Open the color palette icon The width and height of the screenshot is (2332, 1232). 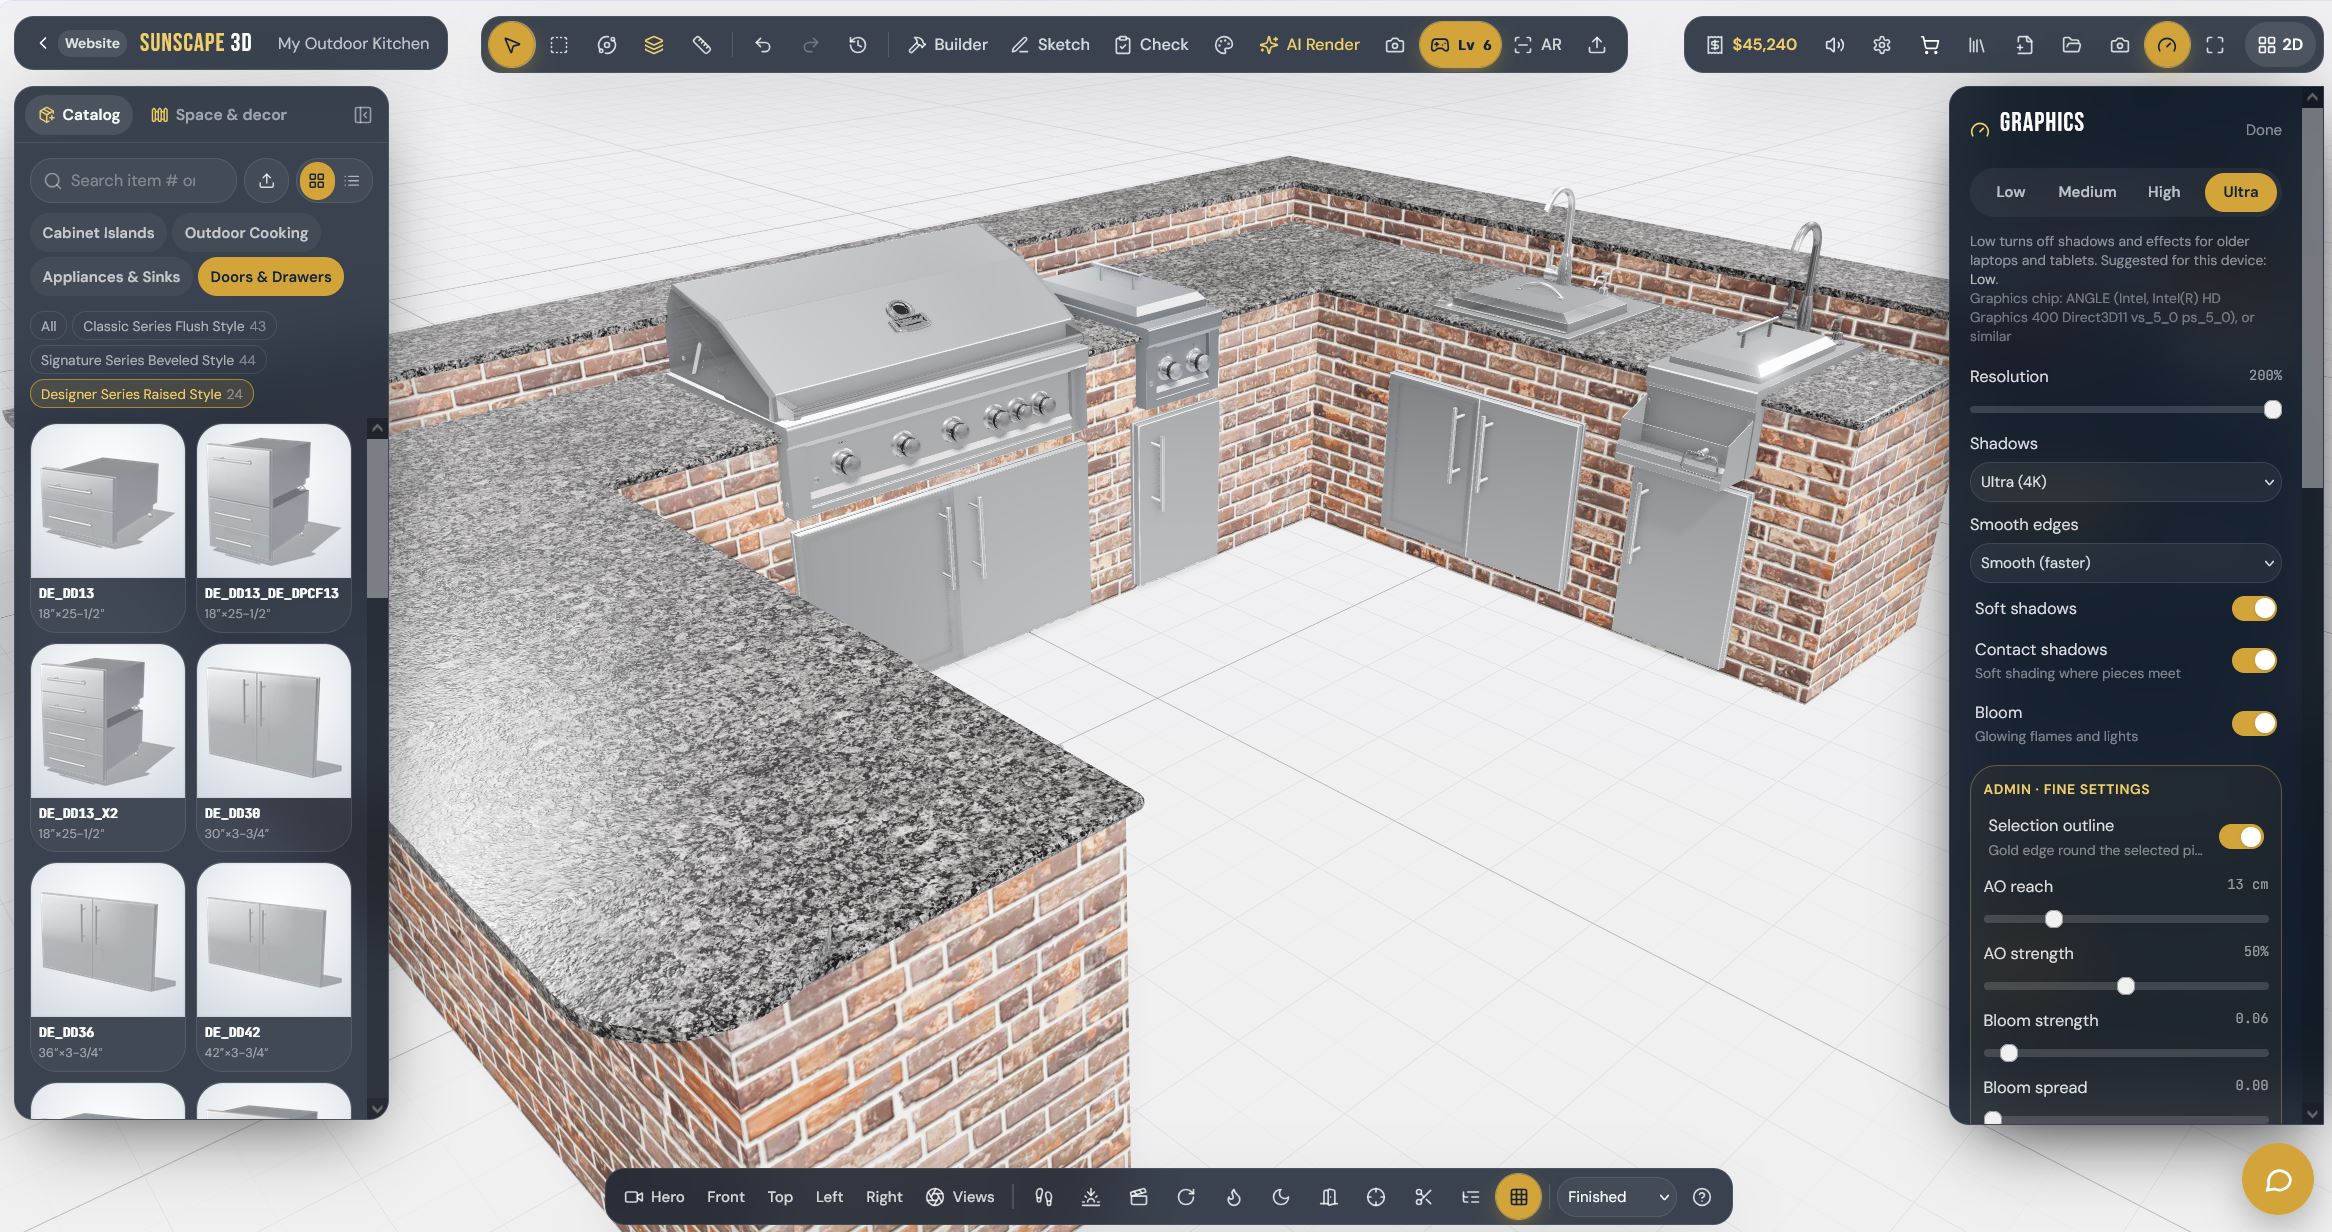pos(1224,45)
